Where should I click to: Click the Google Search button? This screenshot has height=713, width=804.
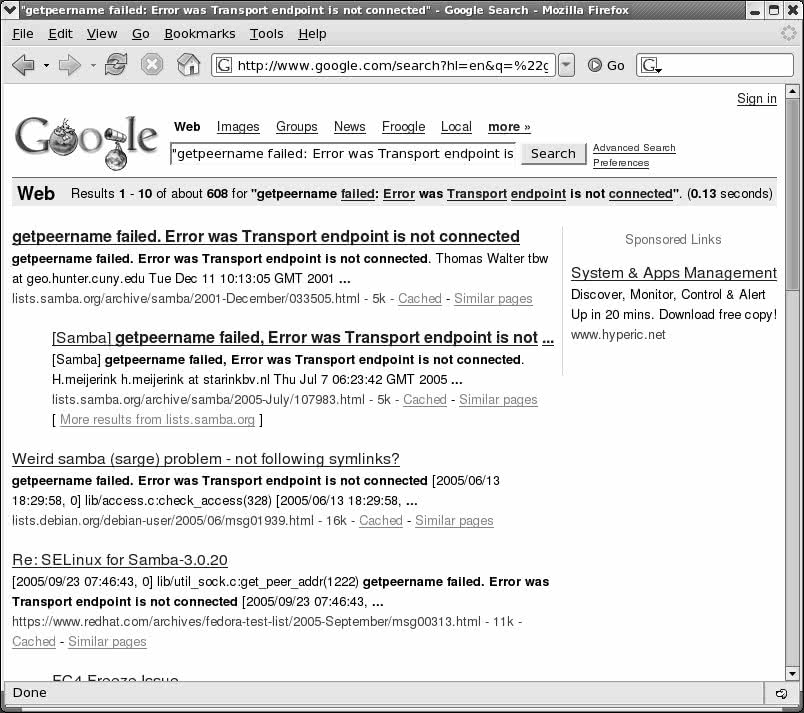pyautogui.click(x=553, y=154)
